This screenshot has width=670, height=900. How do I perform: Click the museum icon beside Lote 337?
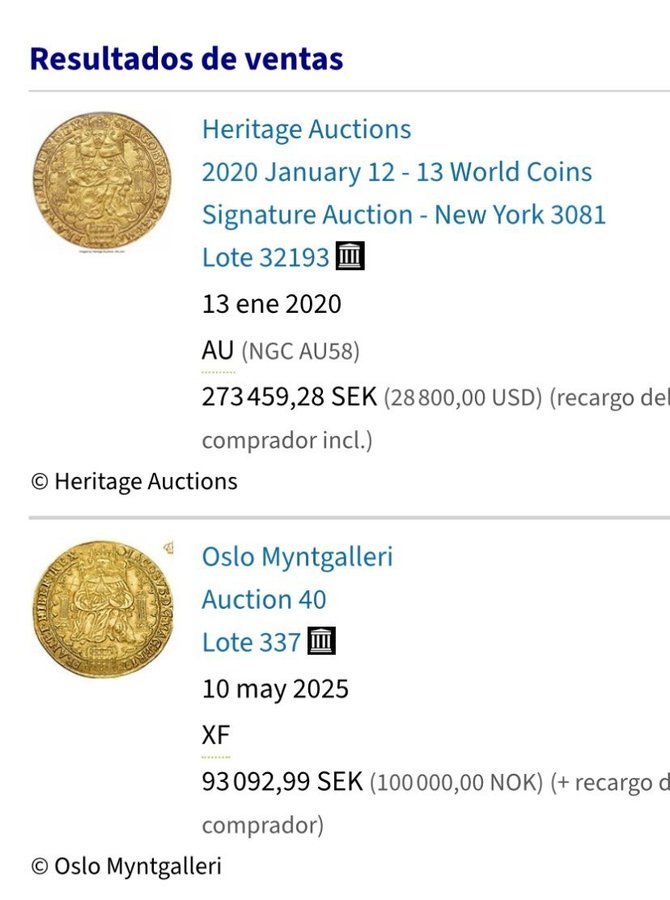(322, 641)
